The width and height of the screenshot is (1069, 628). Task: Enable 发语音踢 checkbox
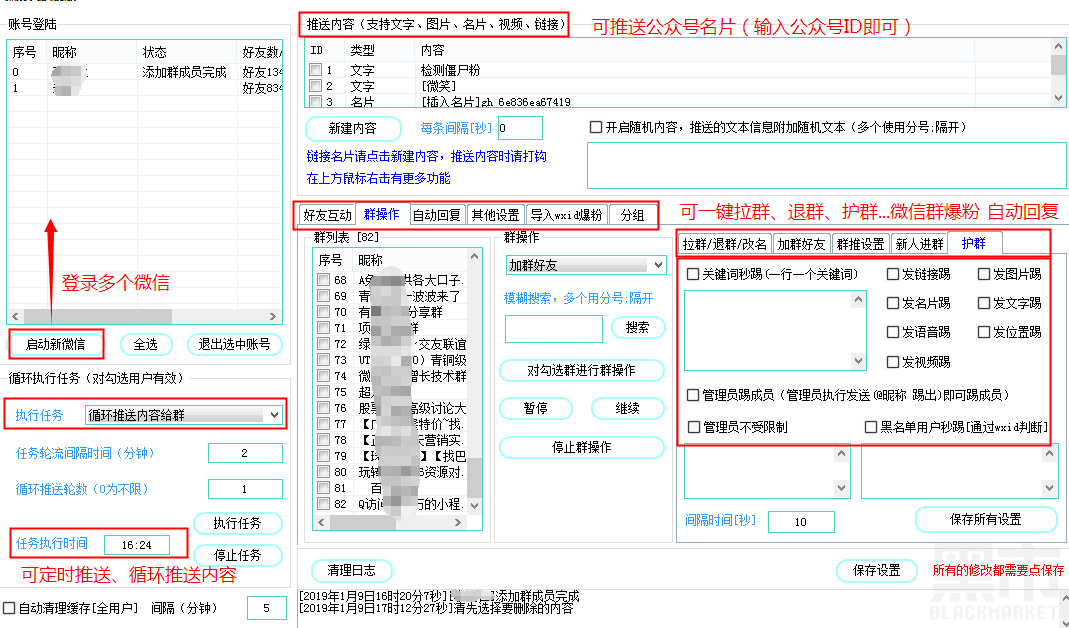pos(893,332)
